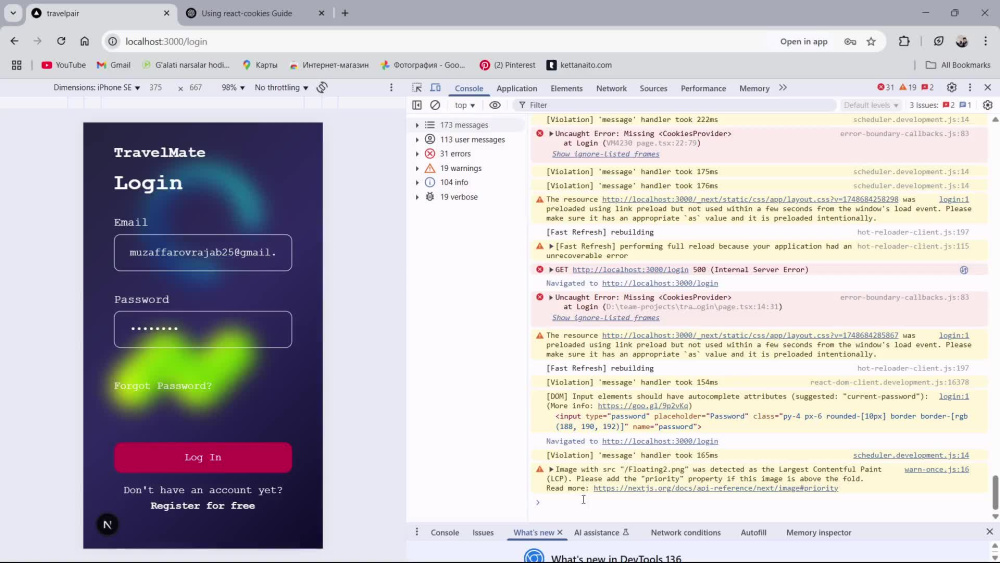Open the password manager key icon

(850, 41)
